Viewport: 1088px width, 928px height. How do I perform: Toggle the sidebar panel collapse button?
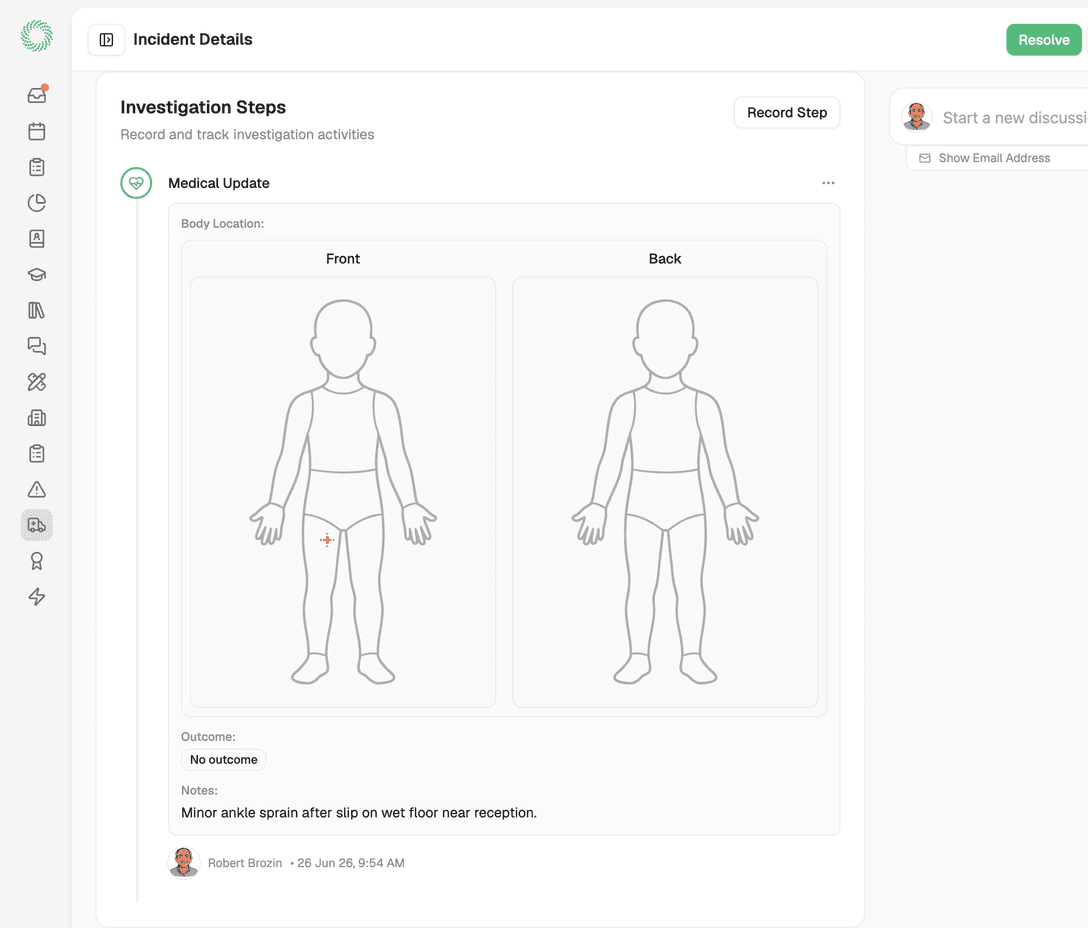coord(106,40)
